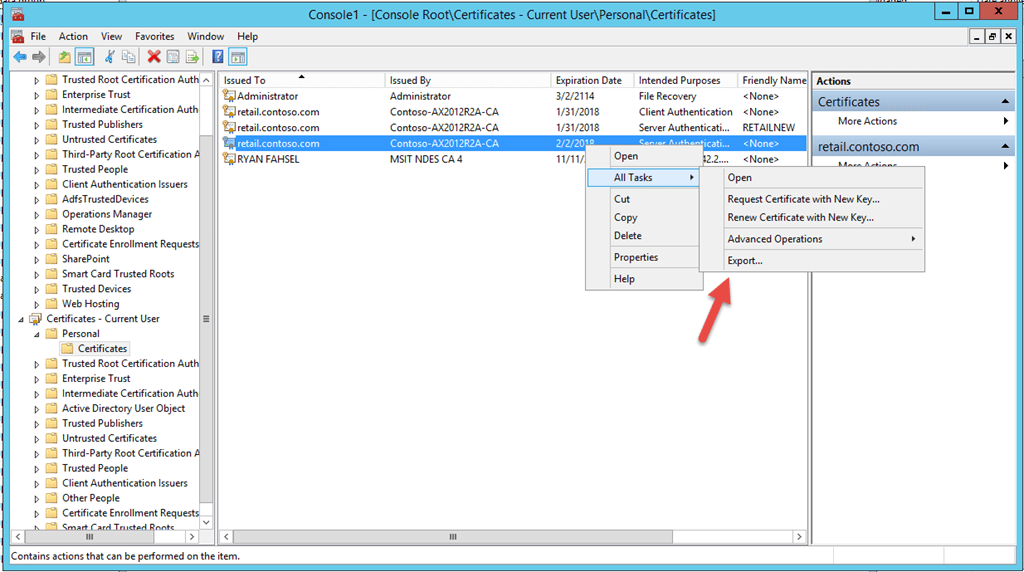Expand the Smart Card Trusted Roots node

(x=37, y=274)
